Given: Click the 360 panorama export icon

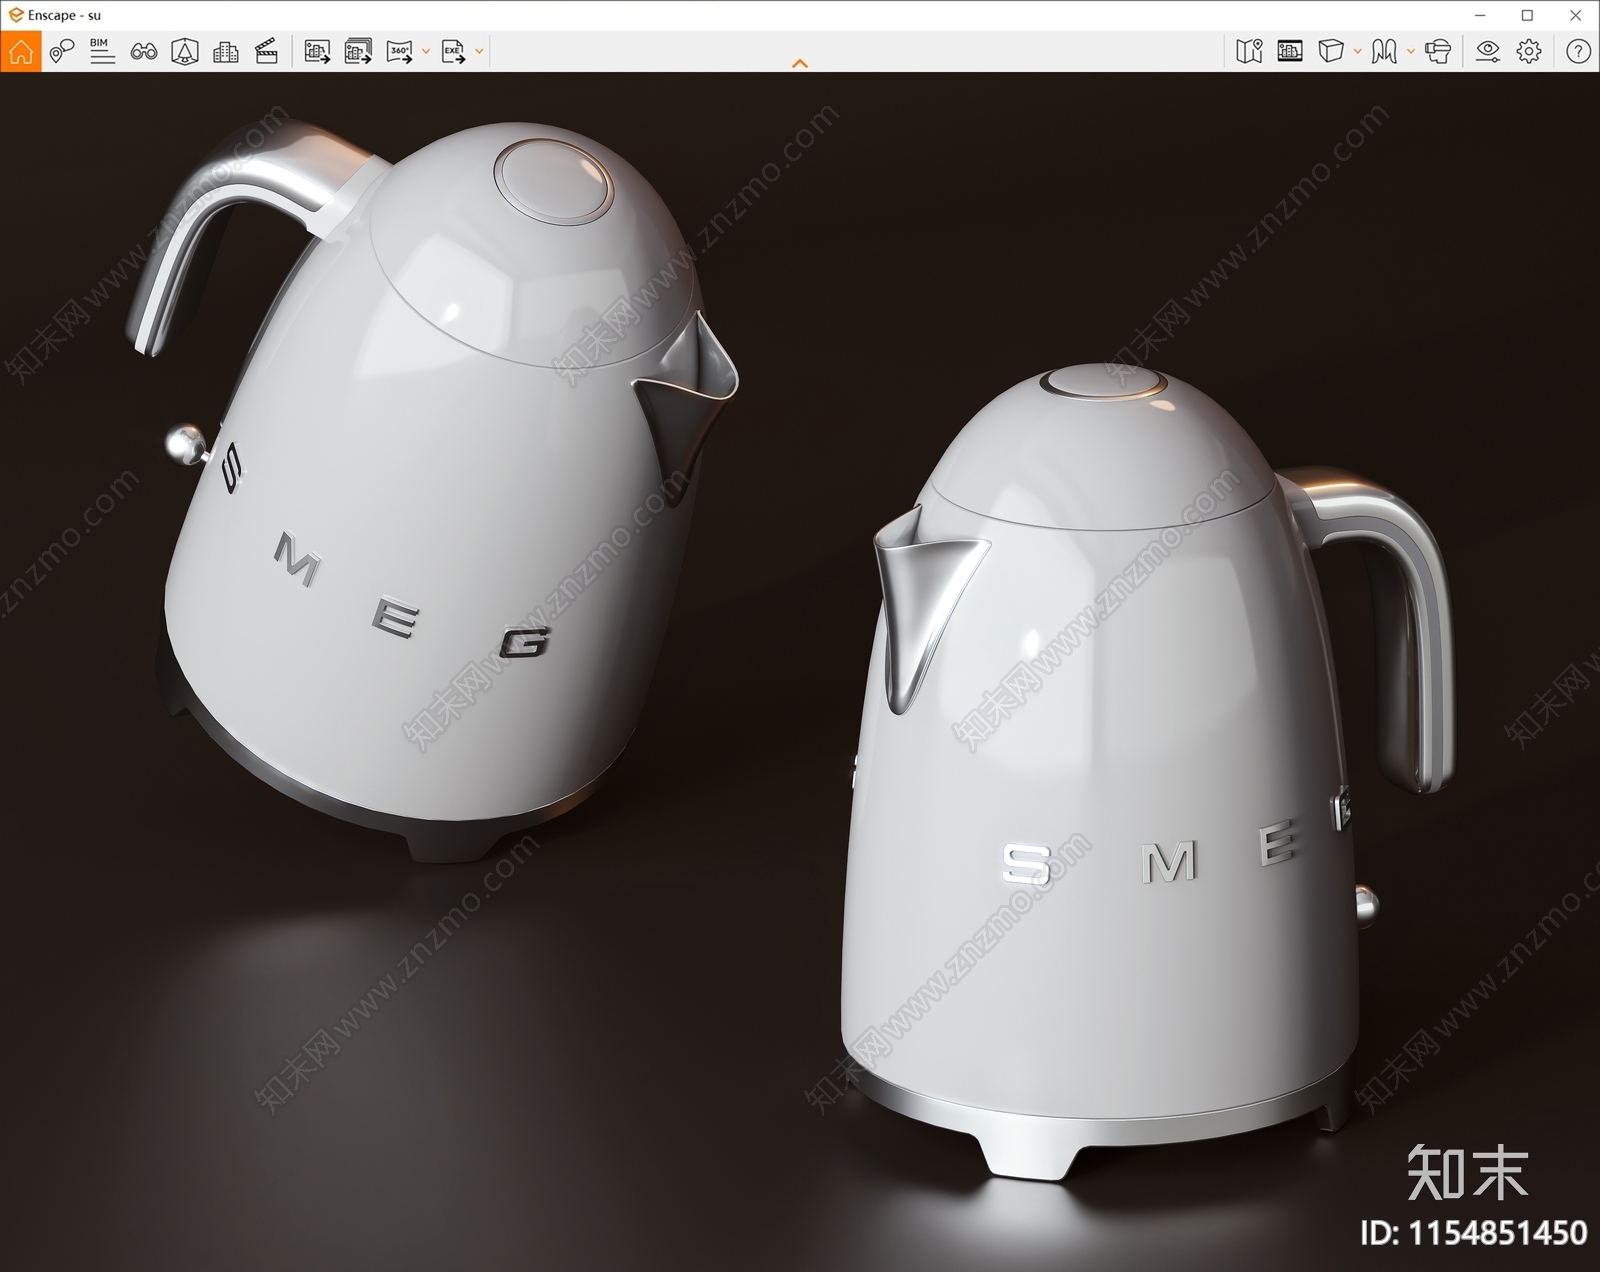Looking at the screenshot, I should point(400,51).
